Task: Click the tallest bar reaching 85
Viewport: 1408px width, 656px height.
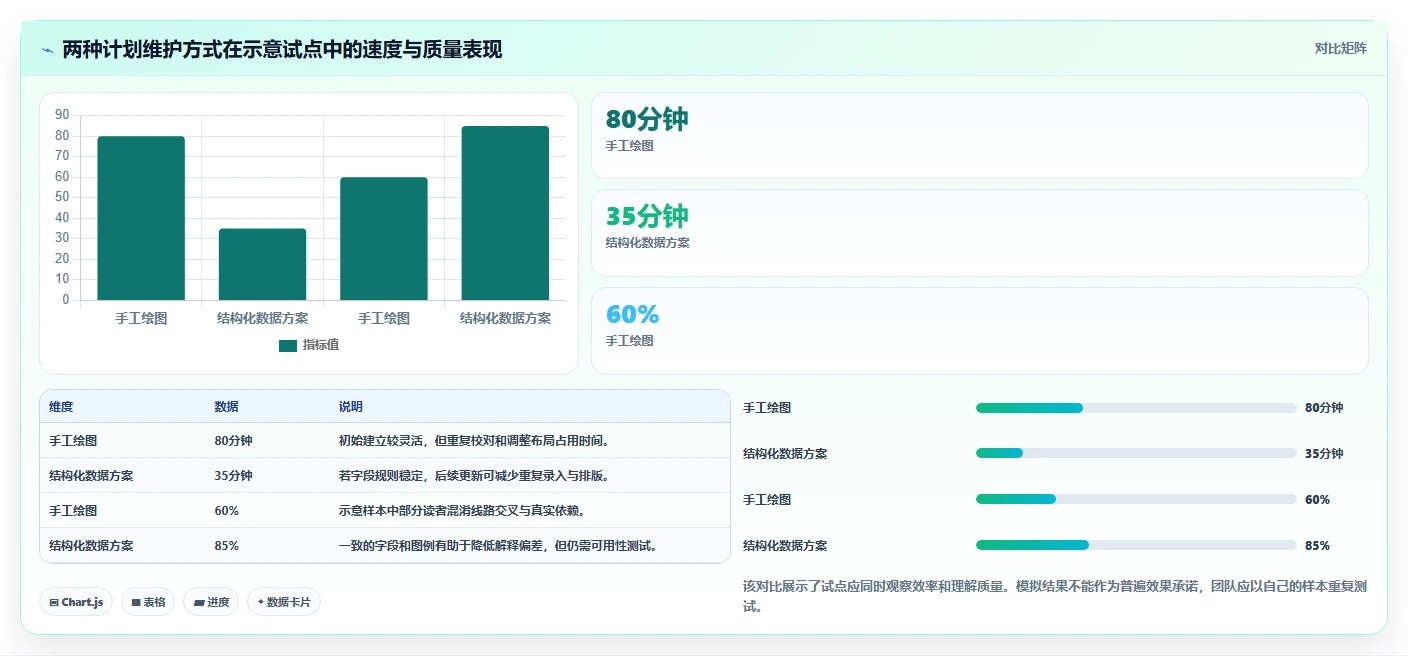Action: tap(505, 213)
